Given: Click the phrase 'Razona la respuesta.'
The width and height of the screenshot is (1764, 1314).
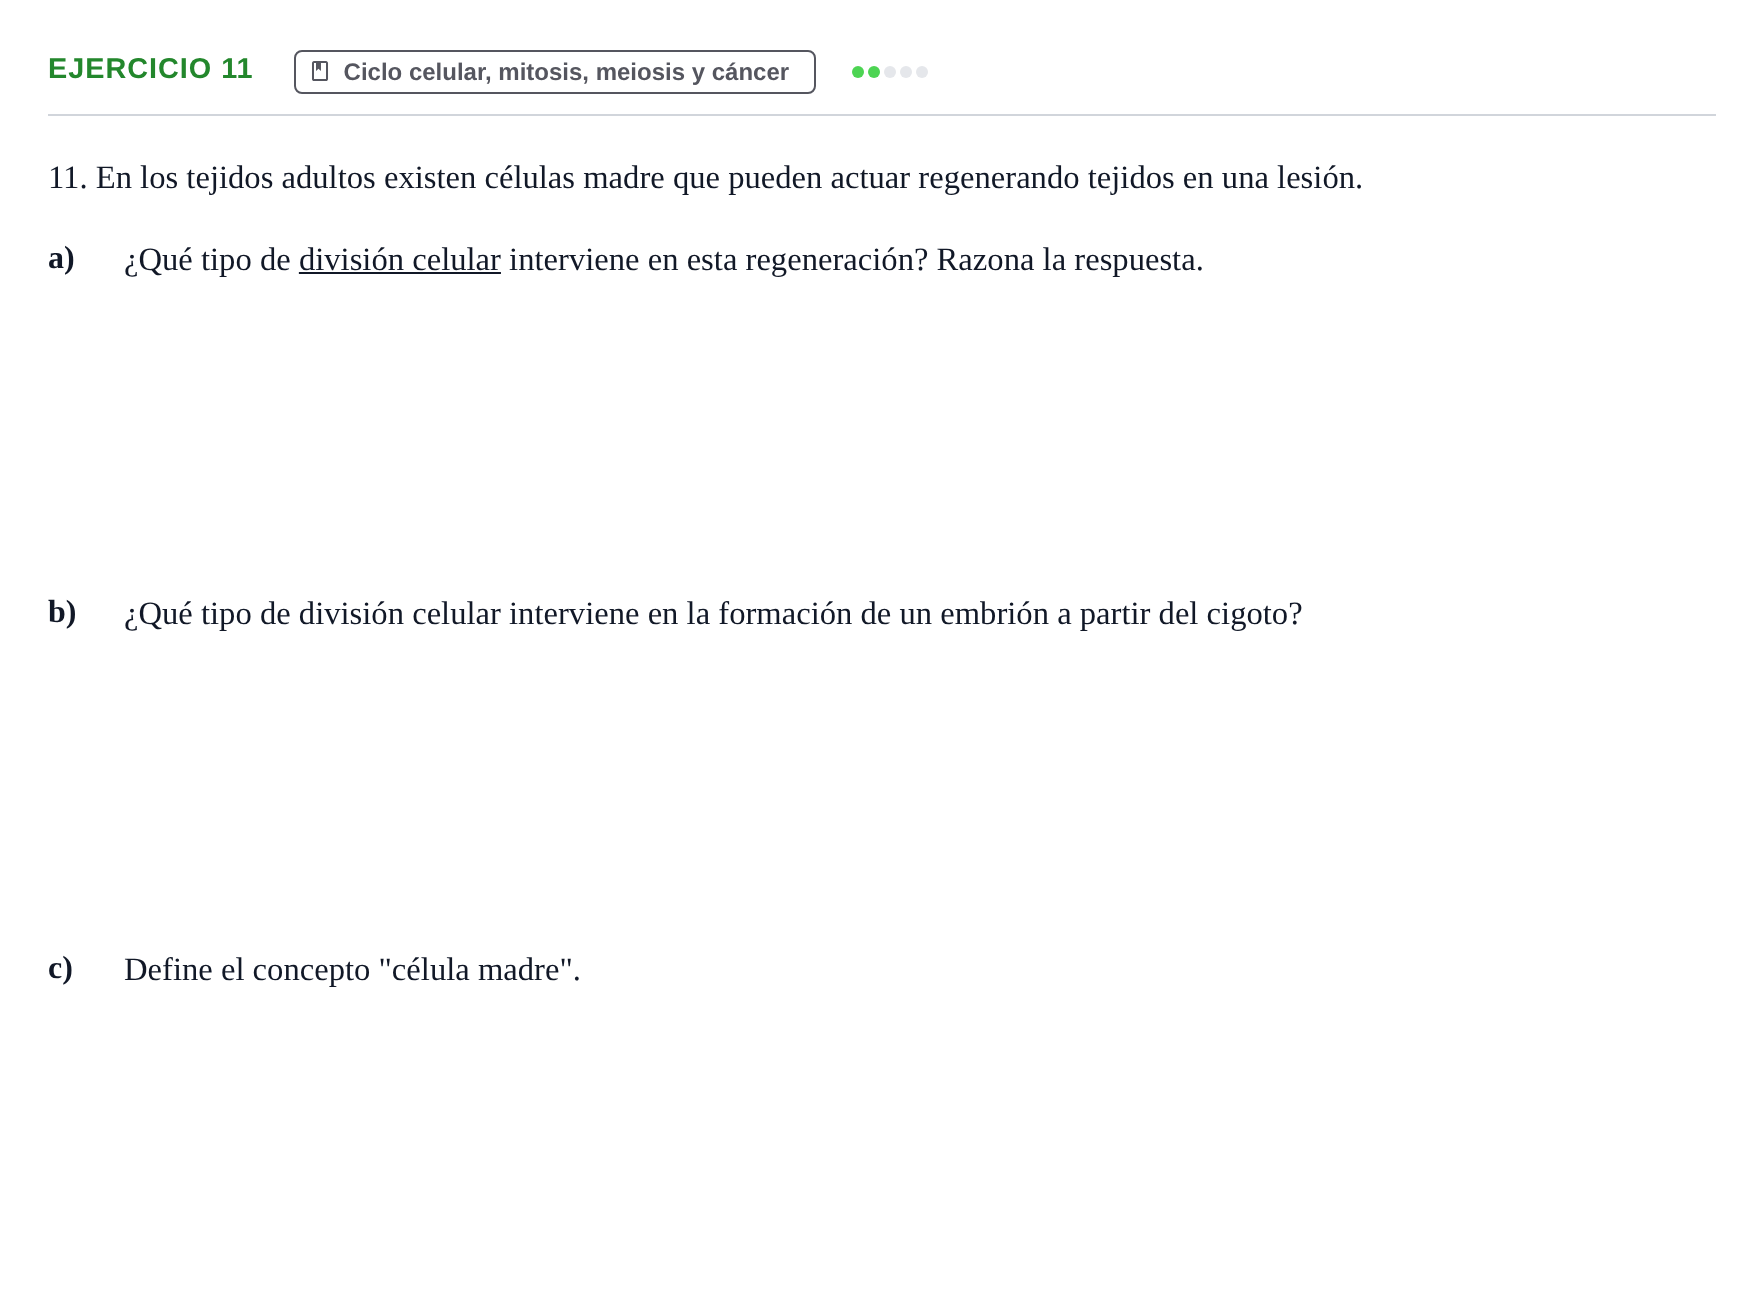Looking at the screenshot, I should click(1070, 260).
